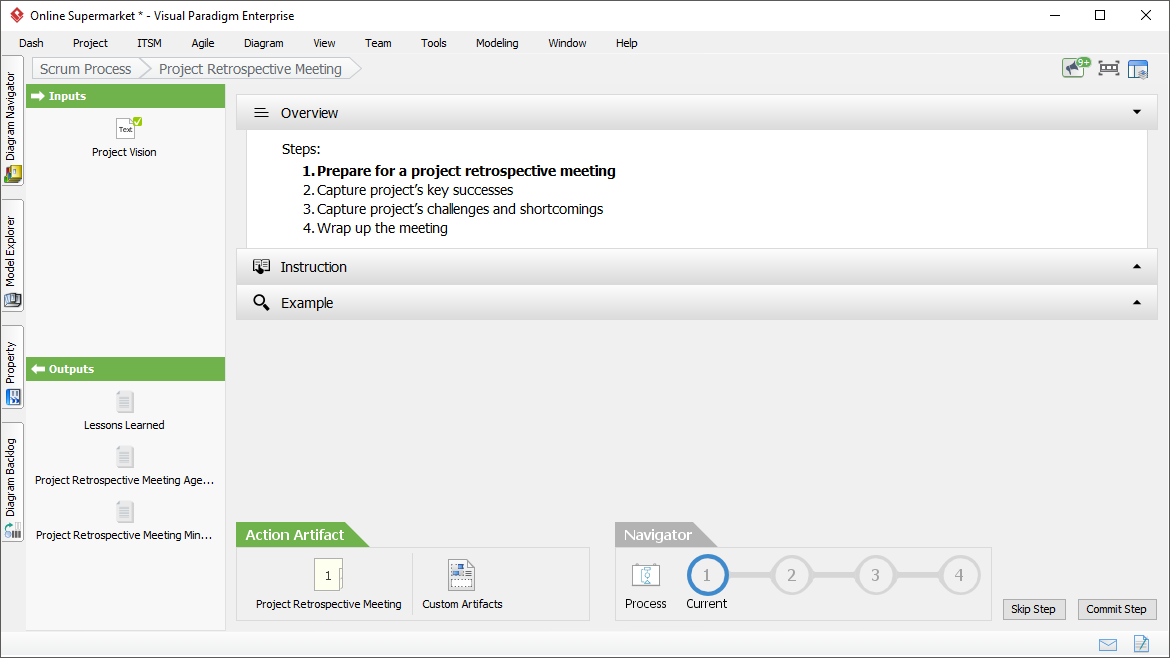The width and height of the screenshot is (1170, 658).
Task: Open the Project menu
Action: [x=90, y=43]
